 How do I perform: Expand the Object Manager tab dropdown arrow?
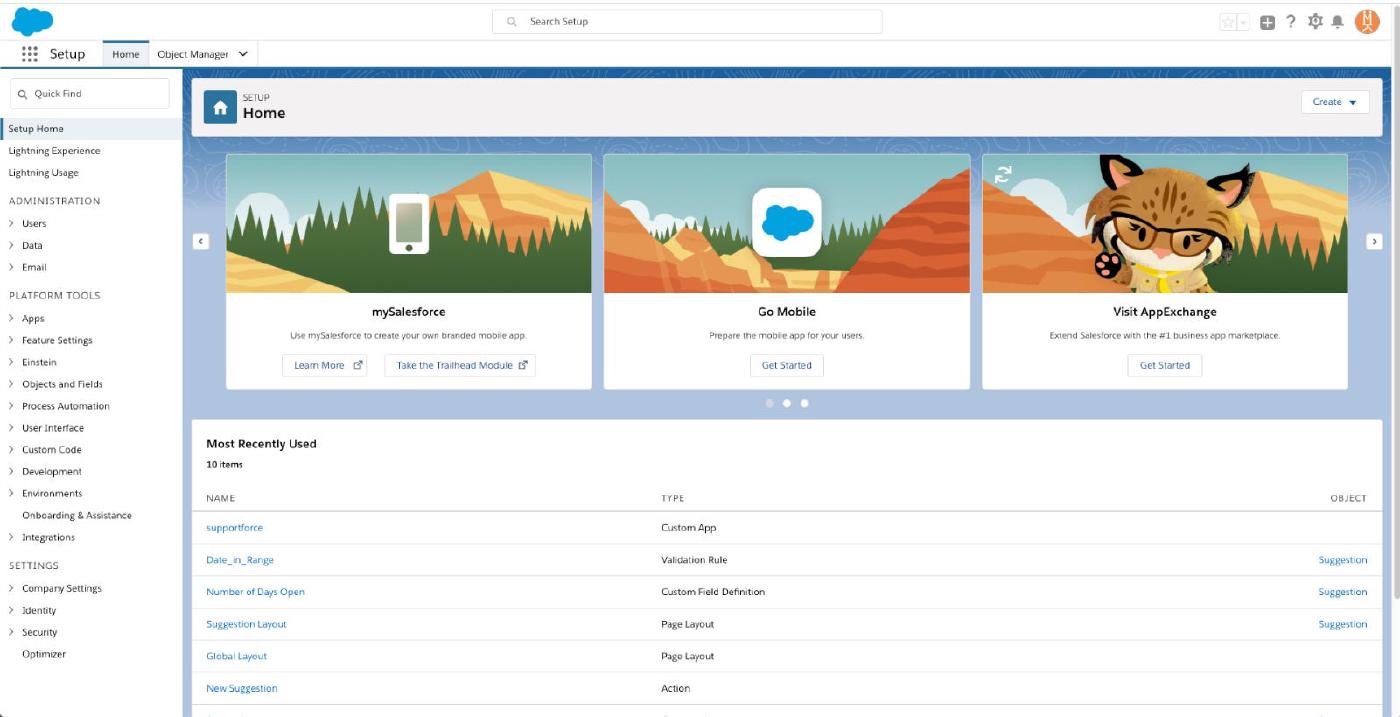click(x=243, y=54)
